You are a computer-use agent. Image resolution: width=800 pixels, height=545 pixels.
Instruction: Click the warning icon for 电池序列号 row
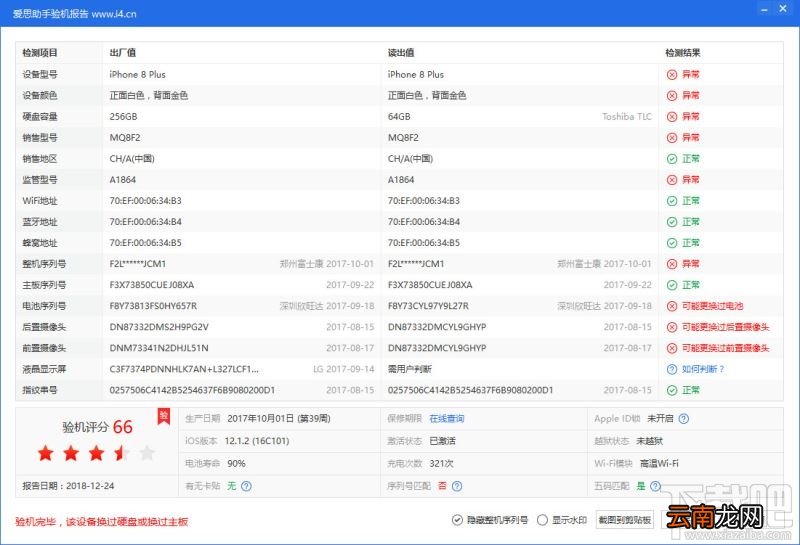tap(672, 306)
